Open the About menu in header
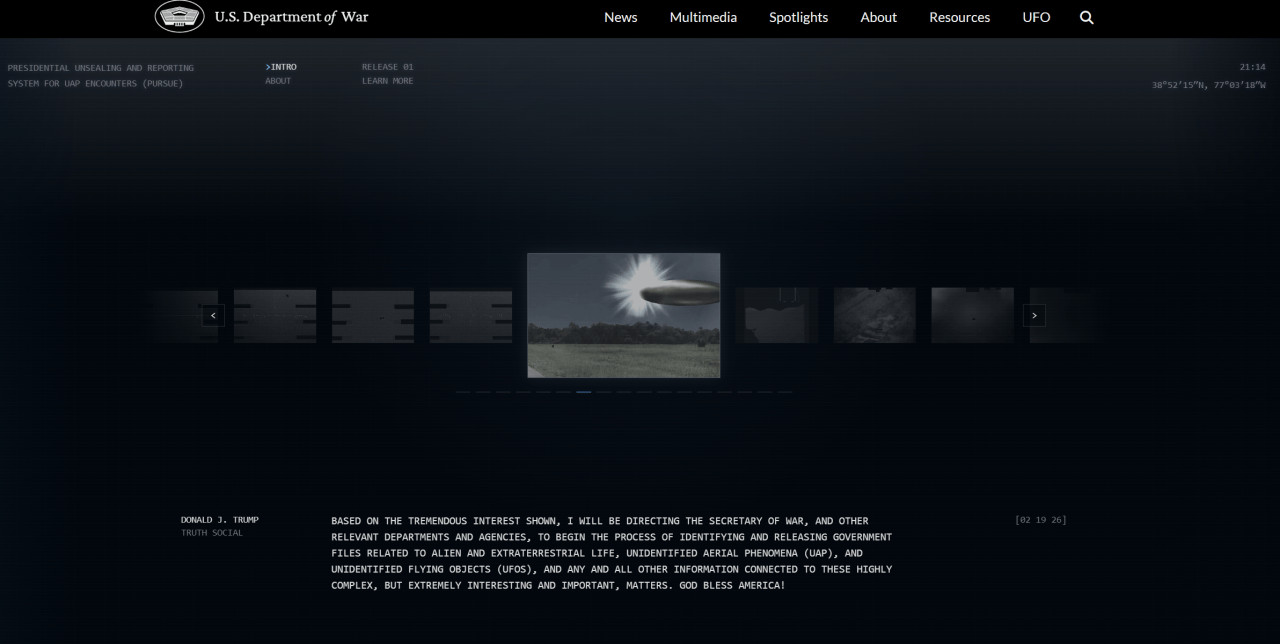Image resolution: width=1280 pixels, height=644 pixels. [879, 17]
